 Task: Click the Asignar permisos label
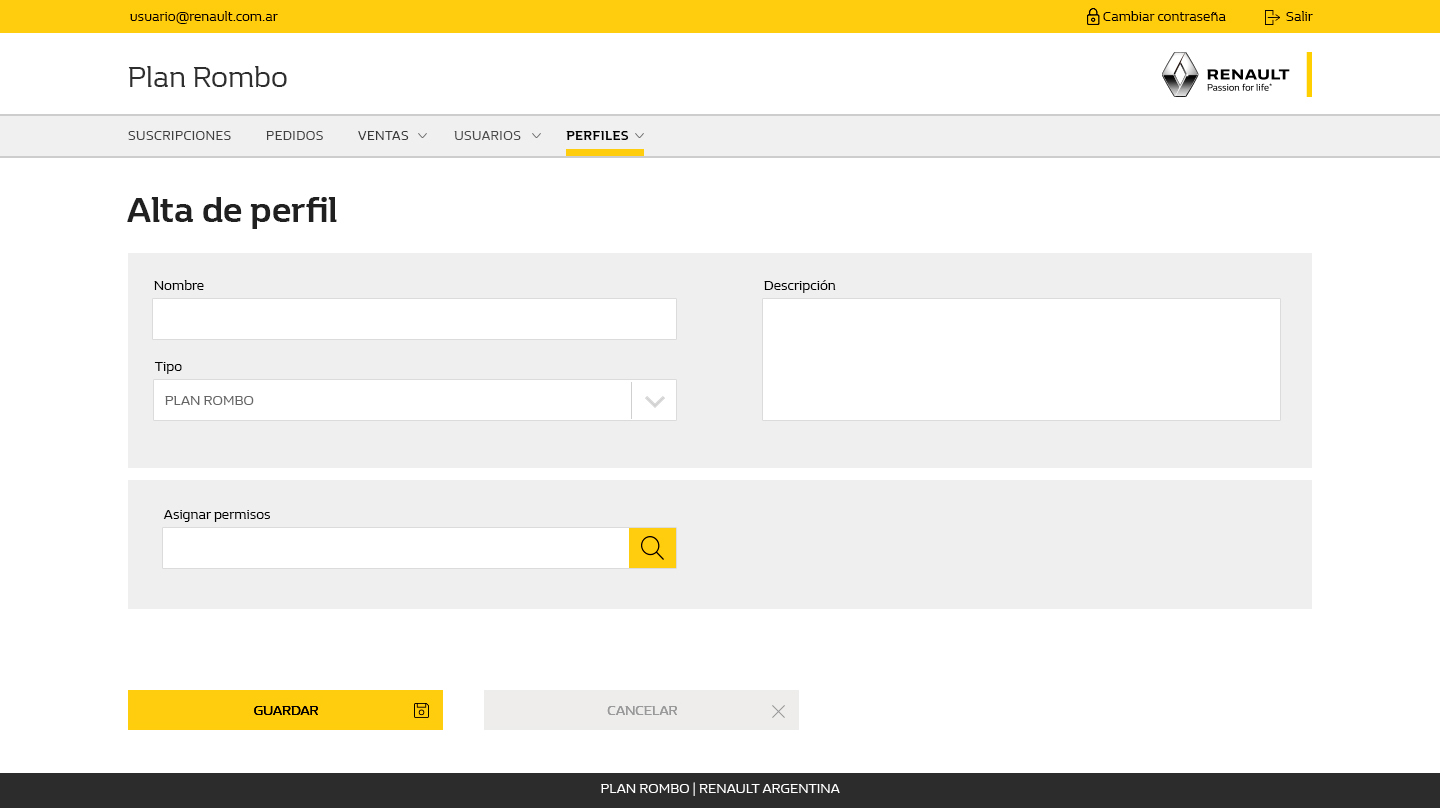pyautogui.click(x=217, y=515)
